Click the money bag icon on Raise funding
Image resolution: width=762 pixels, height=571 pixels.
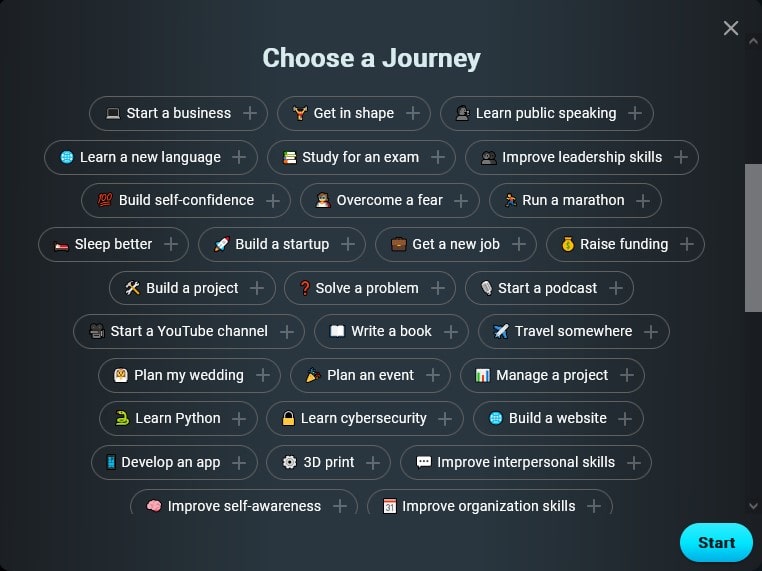568,244
